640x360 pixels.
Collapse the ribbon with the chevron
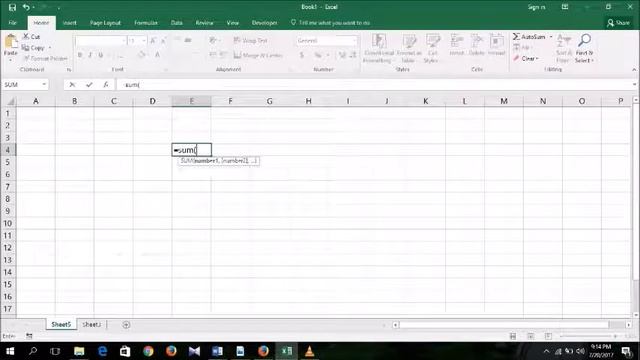click(x=634, y=70)
